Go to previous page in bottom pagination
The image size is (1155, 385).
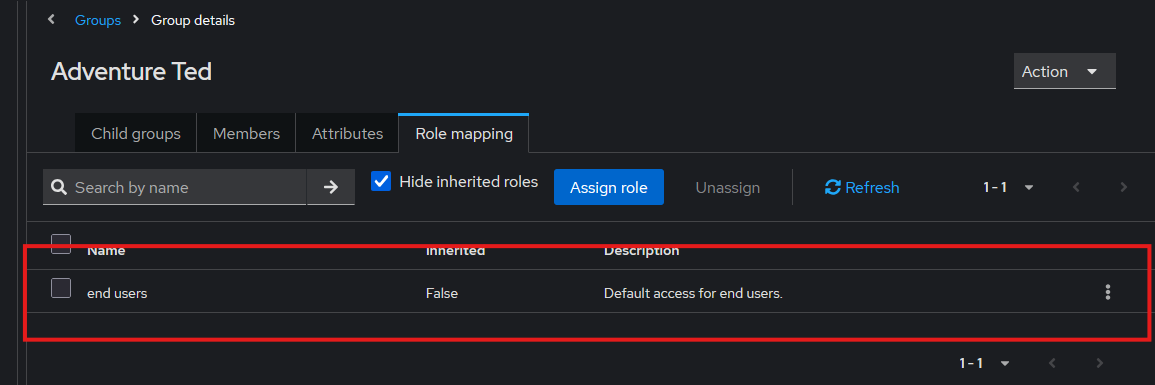pyautogui.click(x=1052, y=363)
